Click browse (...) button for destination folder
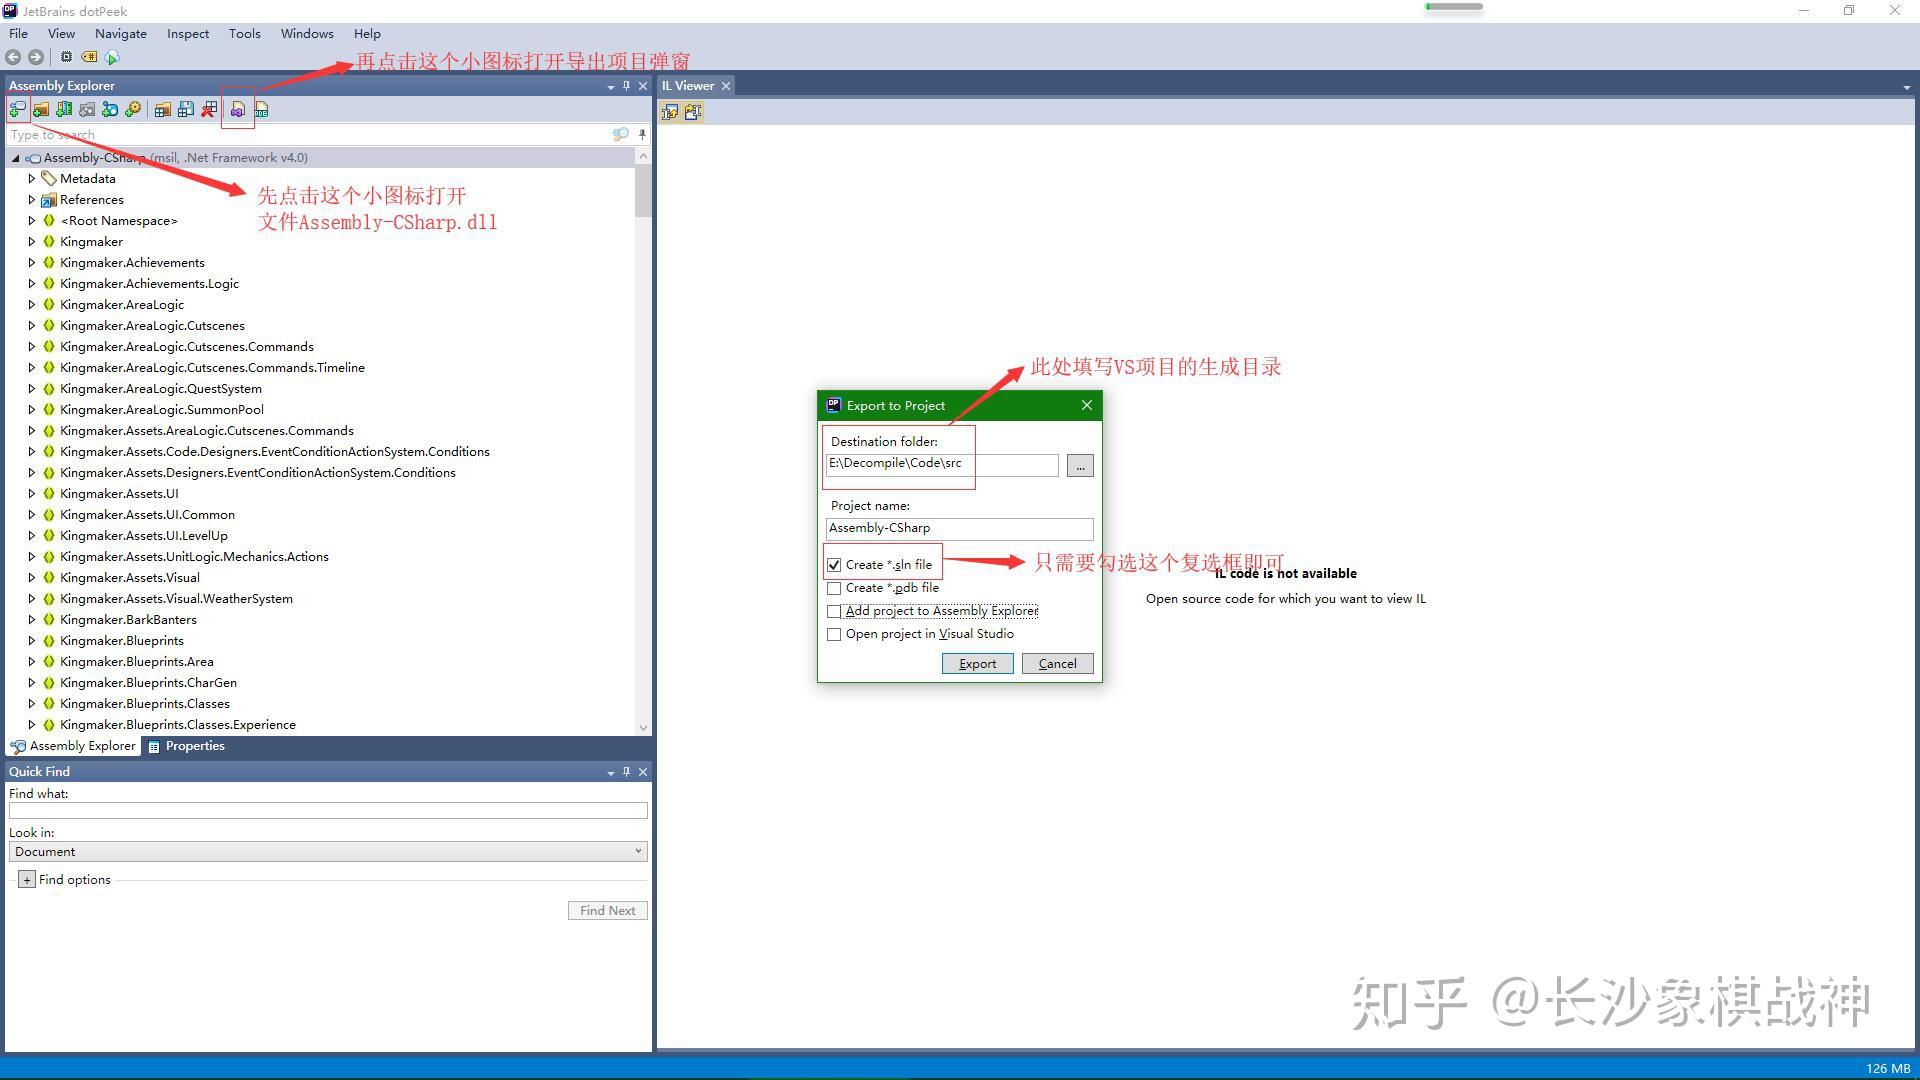The image size is (1920, 1080). pyautogui.click(x=1080, y=466)
